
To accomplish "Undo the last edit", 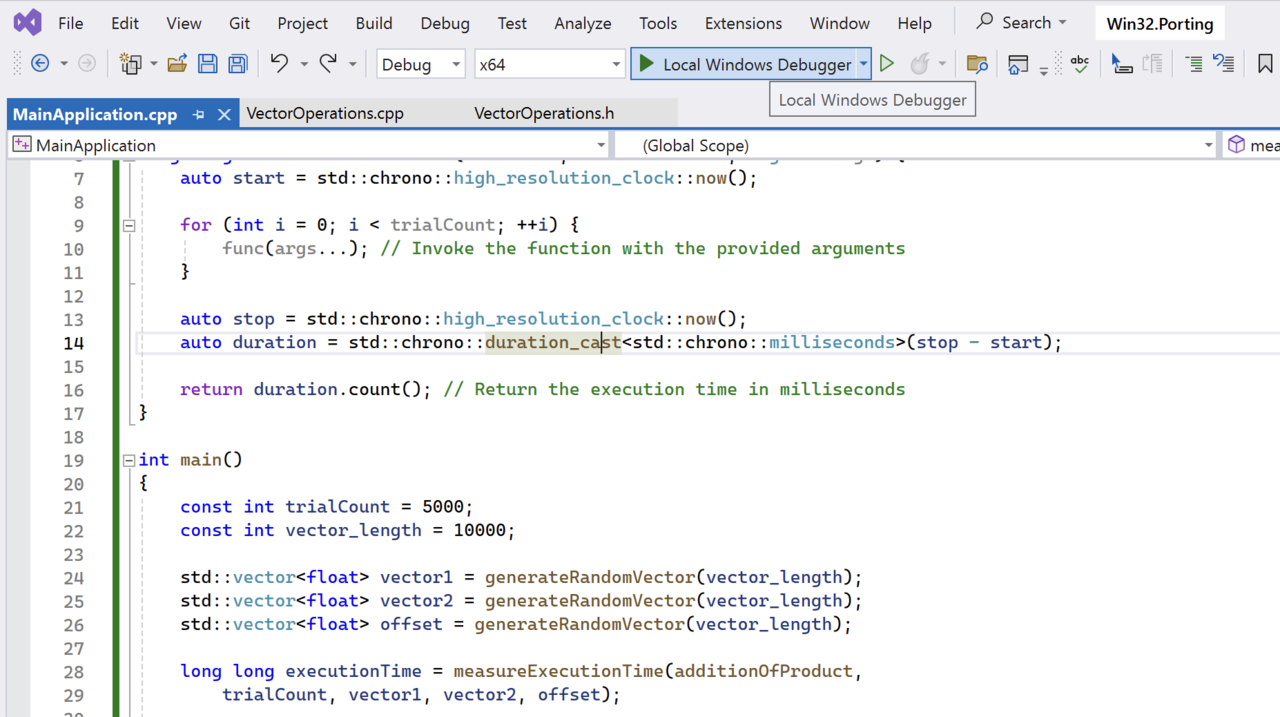I will point(279,64).
